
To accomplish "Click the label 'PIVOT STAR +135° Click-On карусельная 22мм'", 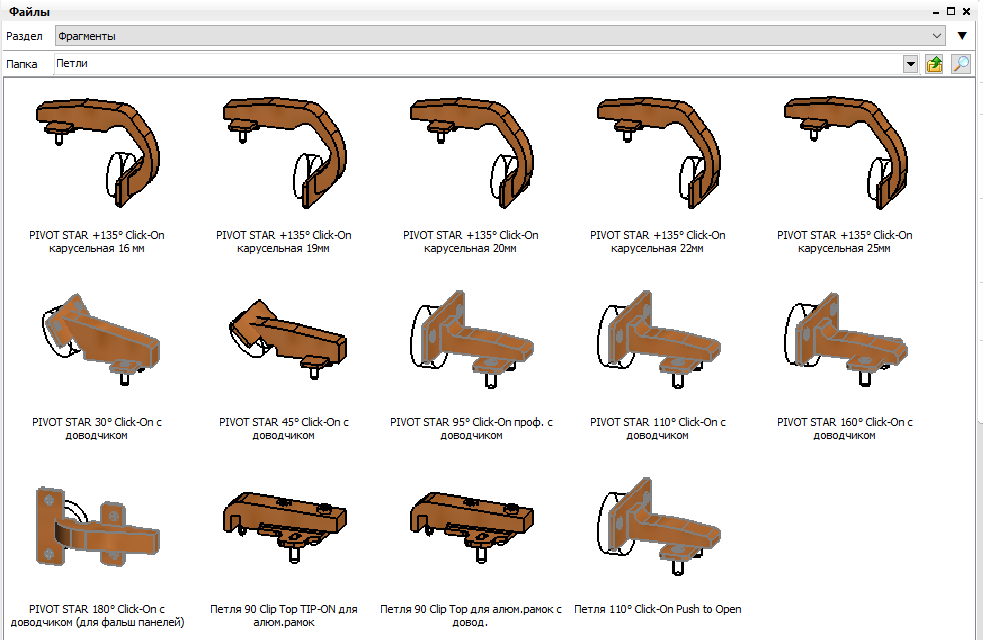I will pos(657,241).
